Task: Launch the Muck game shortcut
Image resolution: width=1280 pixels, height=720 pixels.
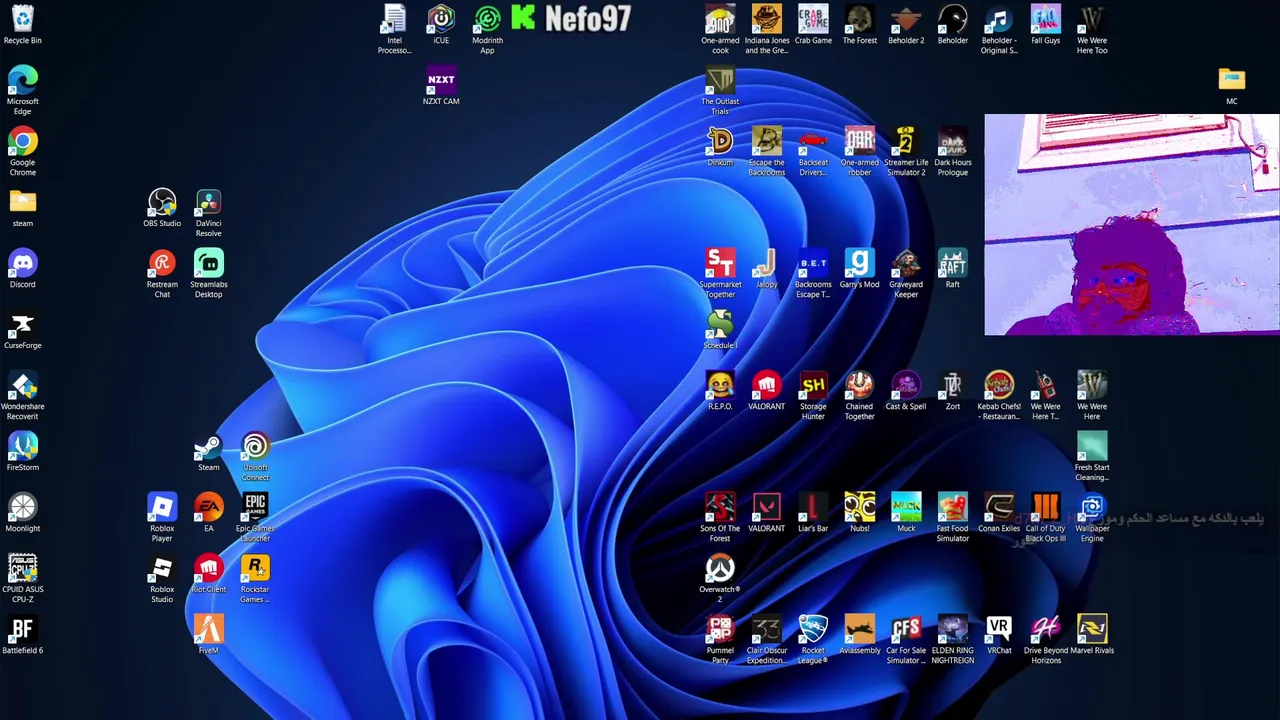Action: [x=906, y=513]
